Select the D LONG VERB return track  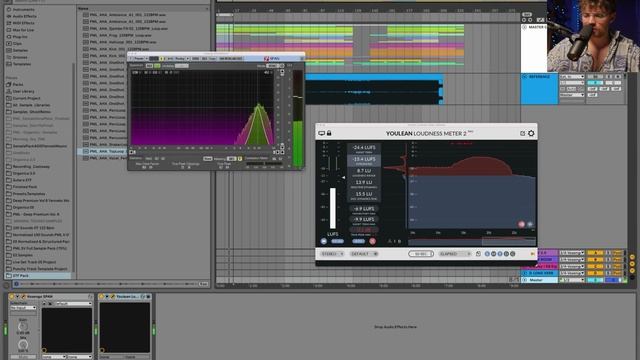coord(540,273)
